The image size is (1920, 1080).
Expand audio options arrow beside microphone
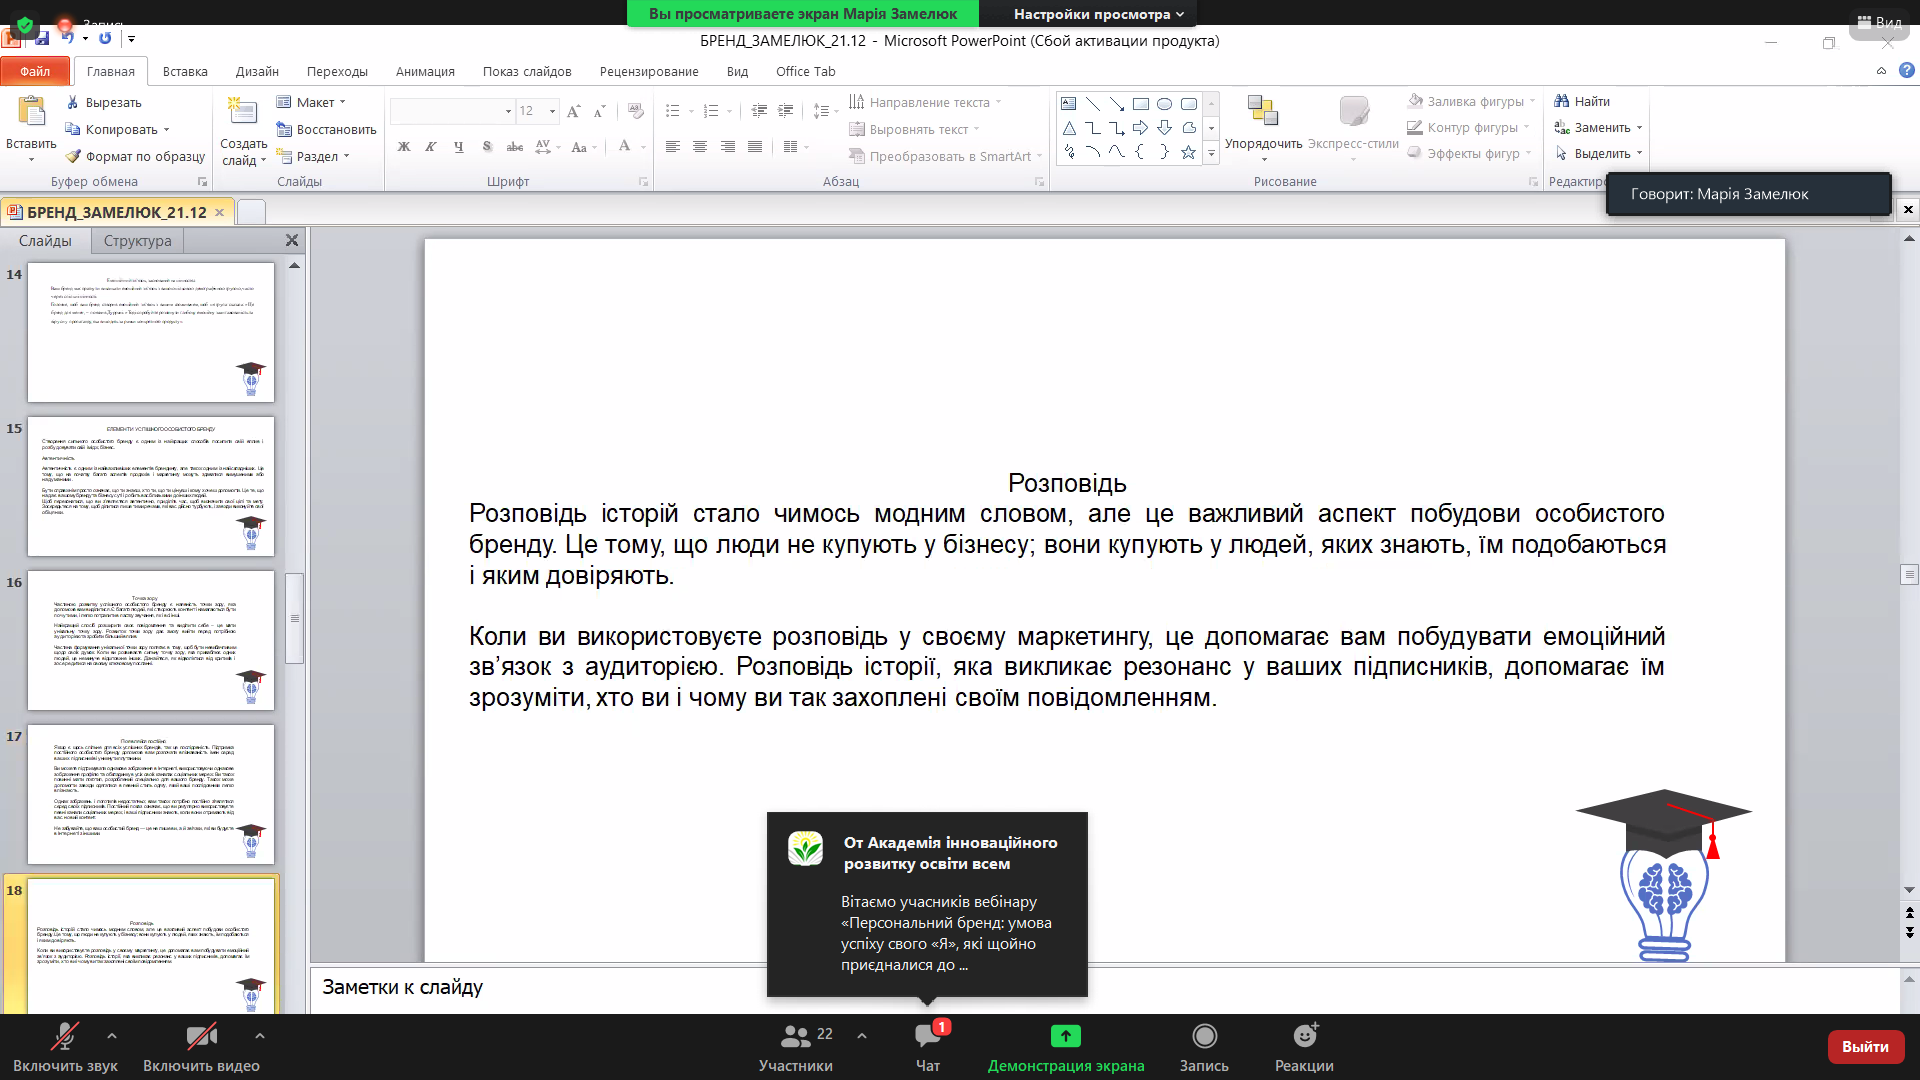(x=112, y=1036)
